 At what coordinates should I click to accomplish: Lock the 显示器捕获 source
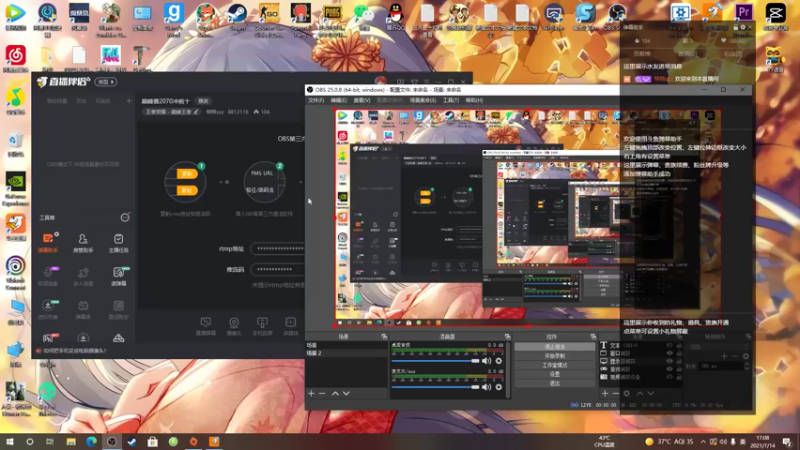(679, 361)
